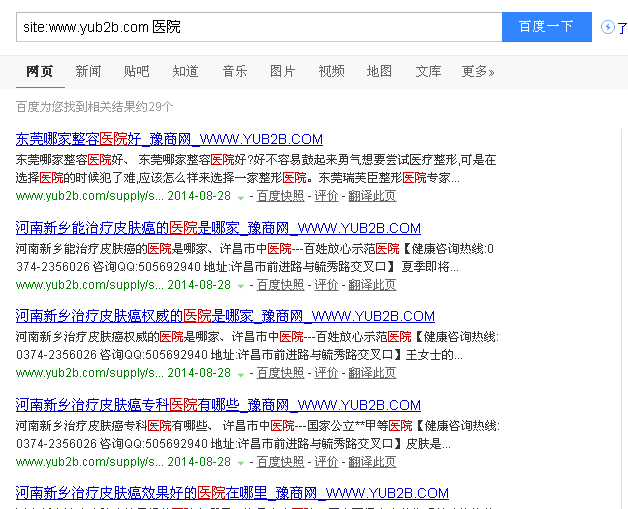The width and height of the screenshot is (628, 509).
Task: Click 评价 under 能治疗皮肤癌的医院 result
Action: [326, 285]
